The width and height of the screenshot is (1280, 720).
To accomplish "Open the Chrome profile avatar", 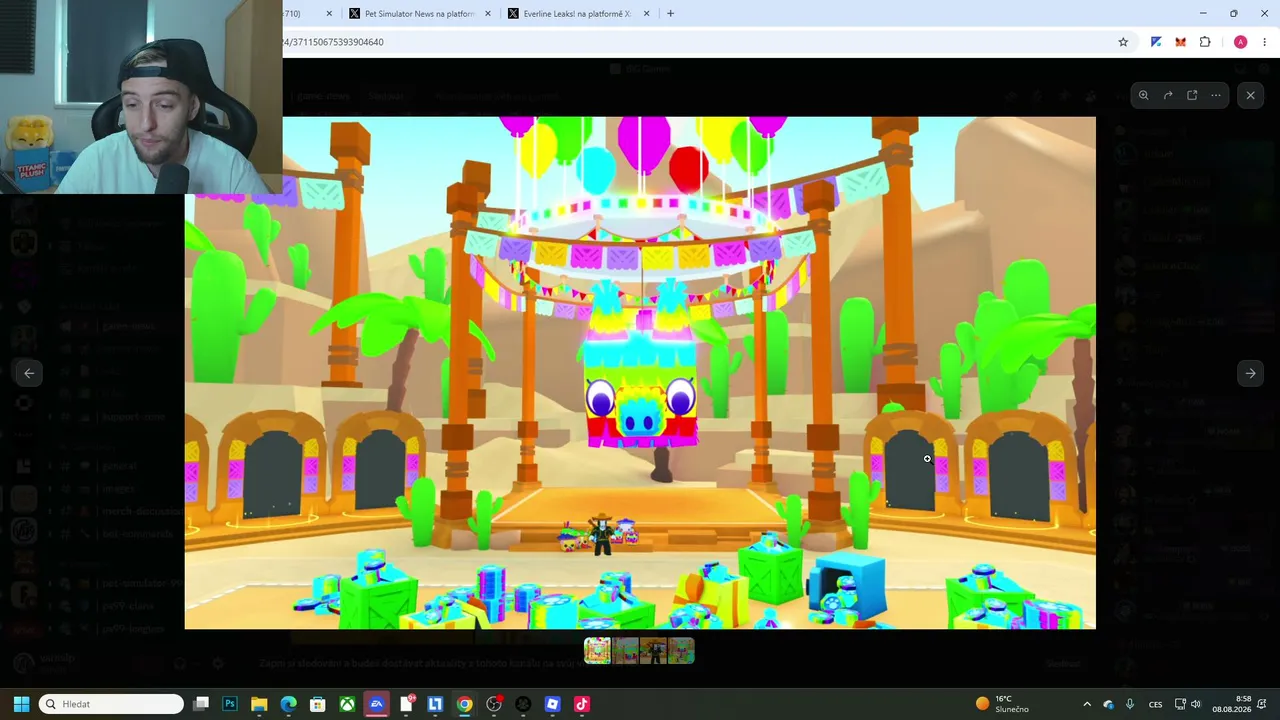I will [1240, 42].
